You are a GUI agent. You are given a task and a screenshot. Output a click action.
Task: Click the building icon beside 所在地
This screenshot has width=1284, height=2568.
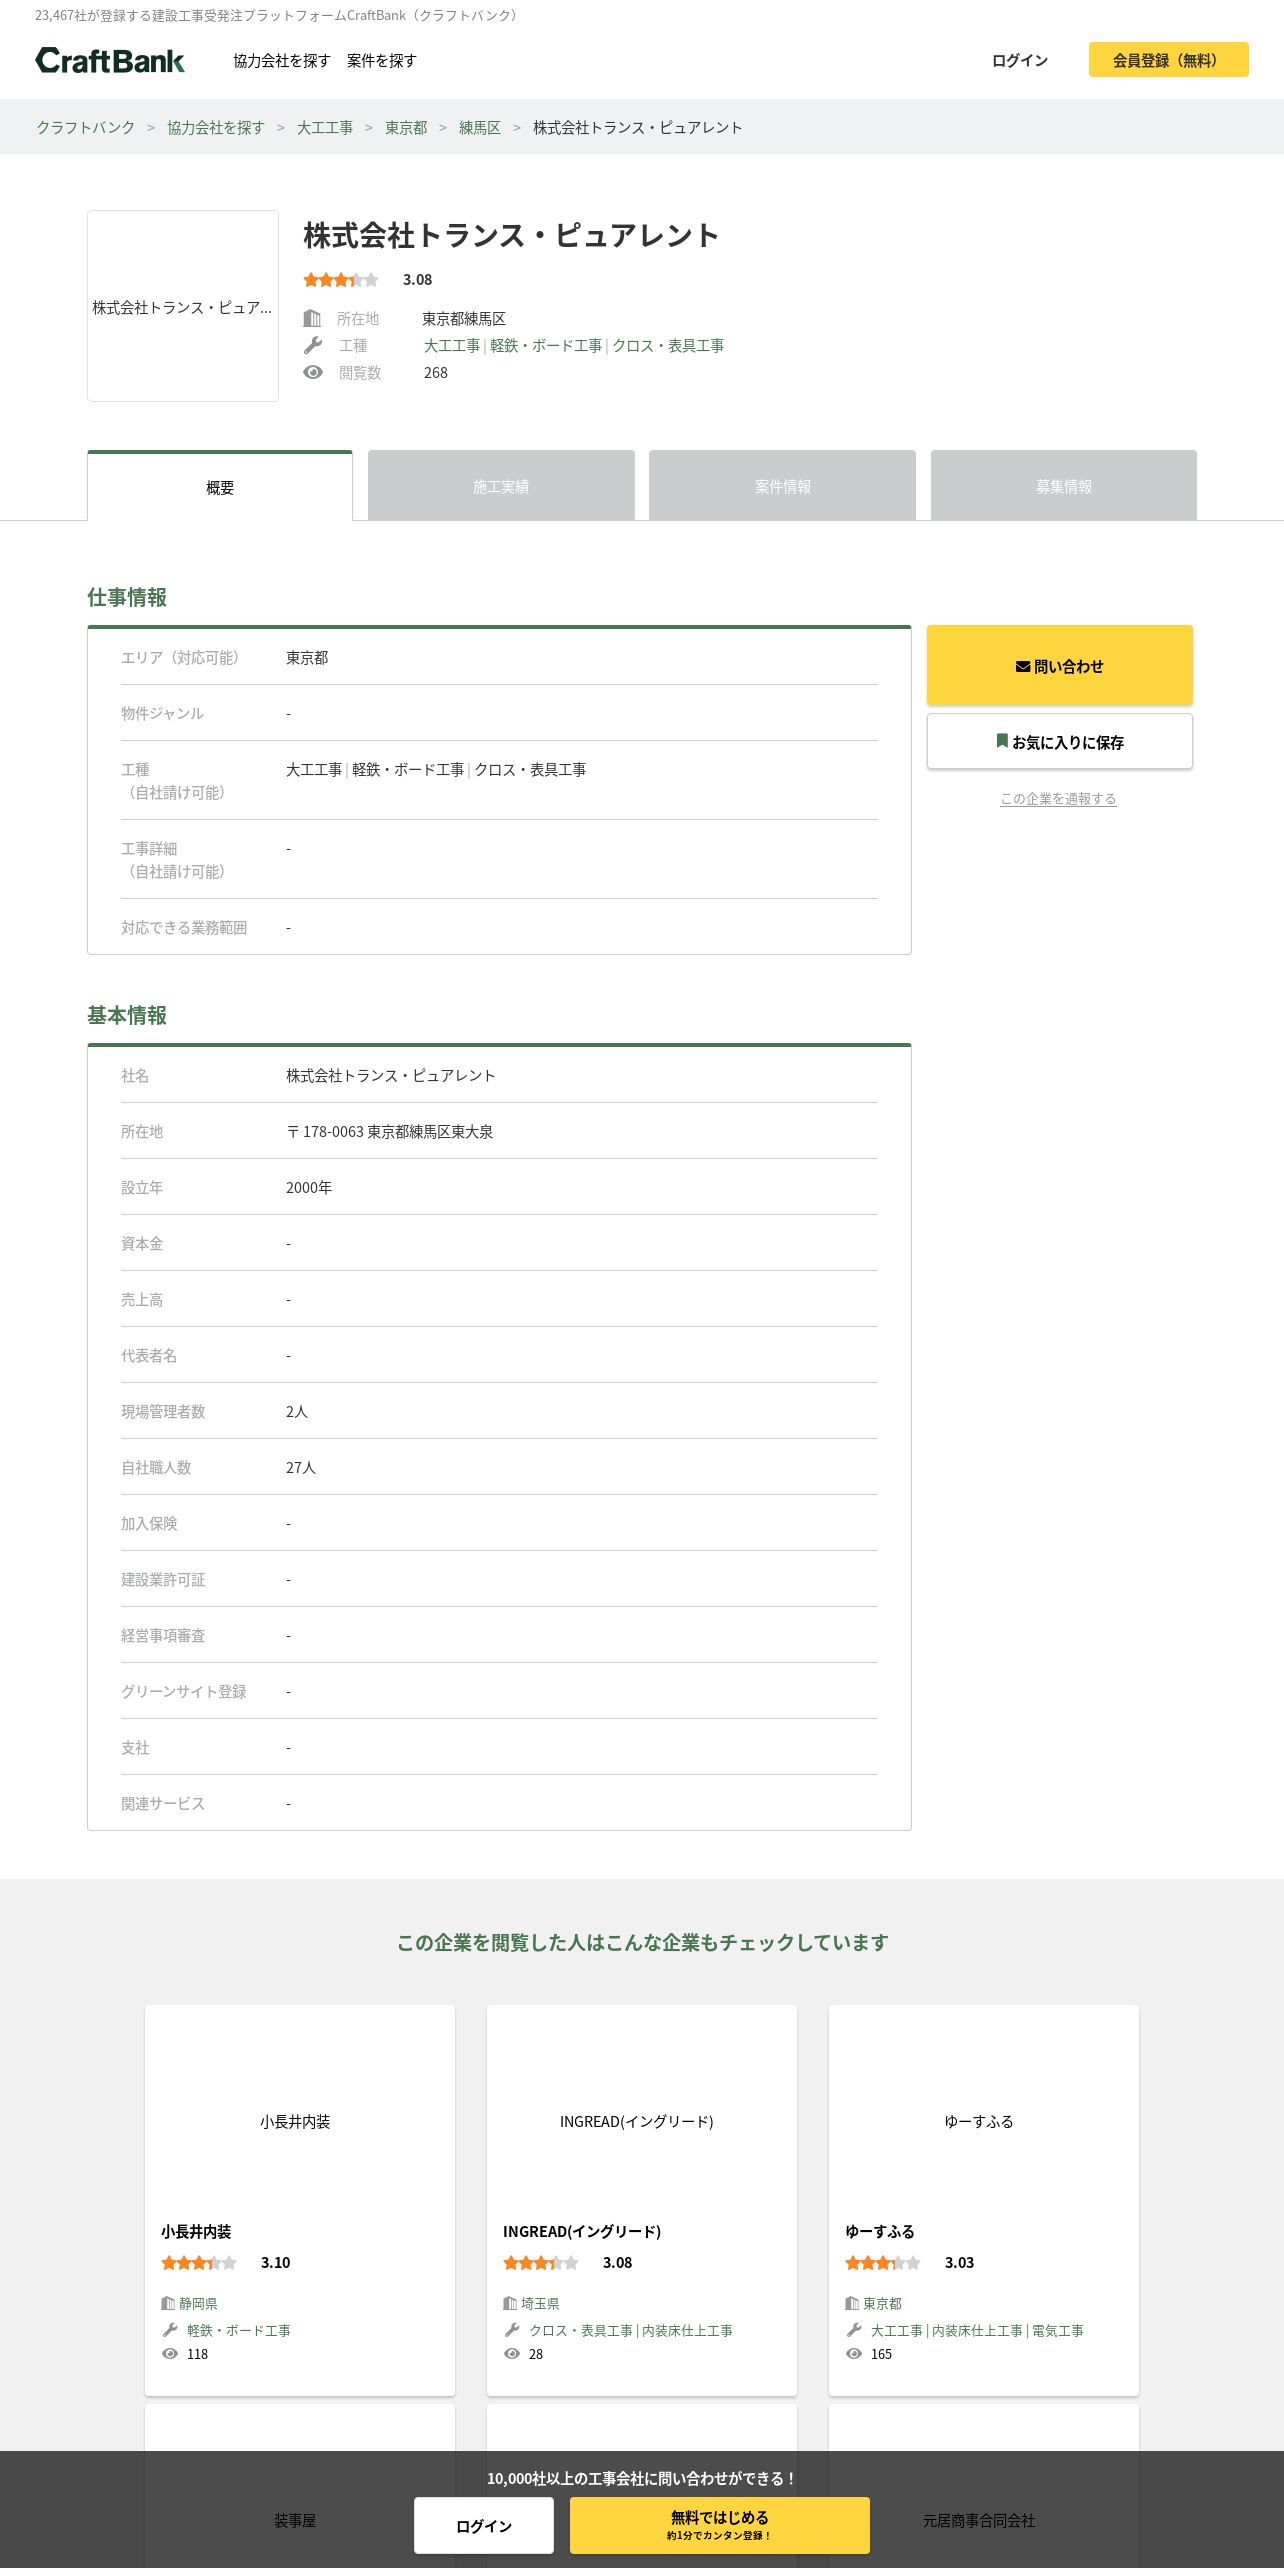coord(312,319)
